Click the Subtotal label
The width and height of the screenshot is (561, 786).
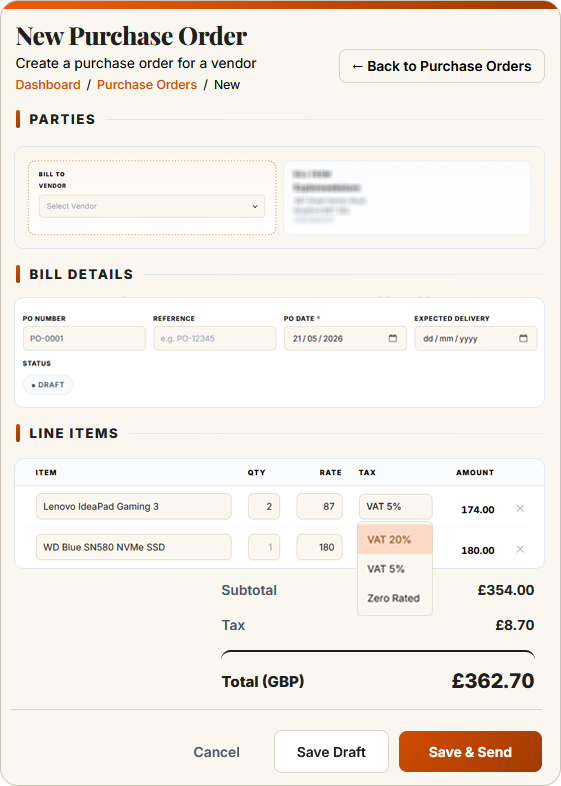tap(249, 590)
